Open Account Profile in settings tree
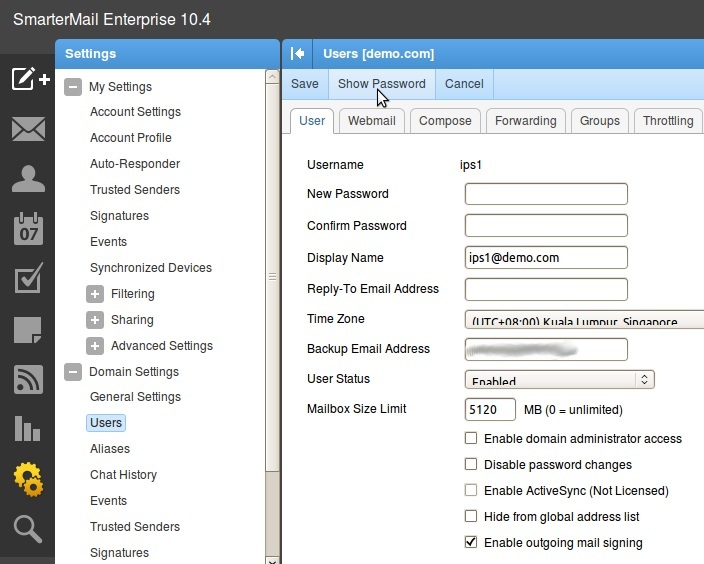The height and width of the screenshot is (564, 704). [x=131, y=138]
